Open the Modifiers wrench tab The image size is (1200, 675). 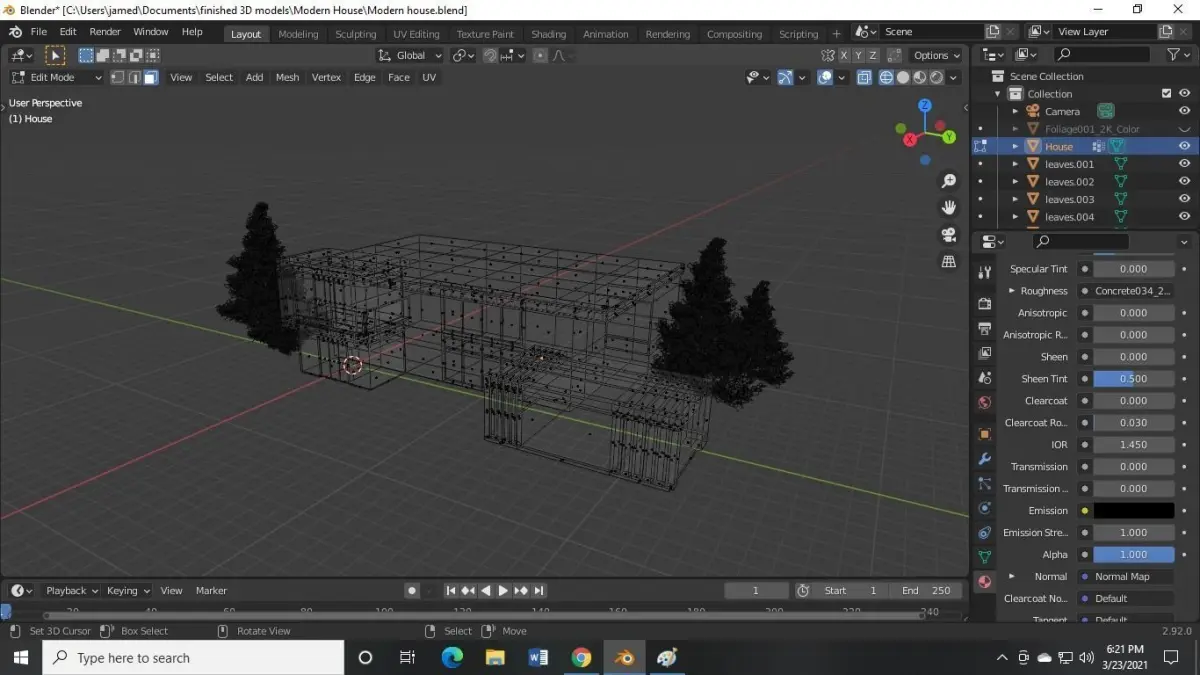[985, 459]
